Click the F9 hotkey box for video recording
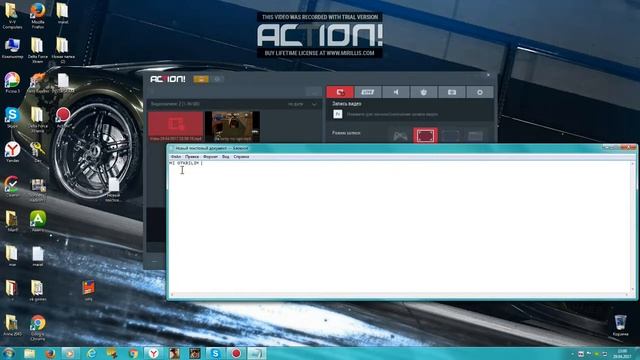This screenshot has height=360, width=640. click(338, 114)
